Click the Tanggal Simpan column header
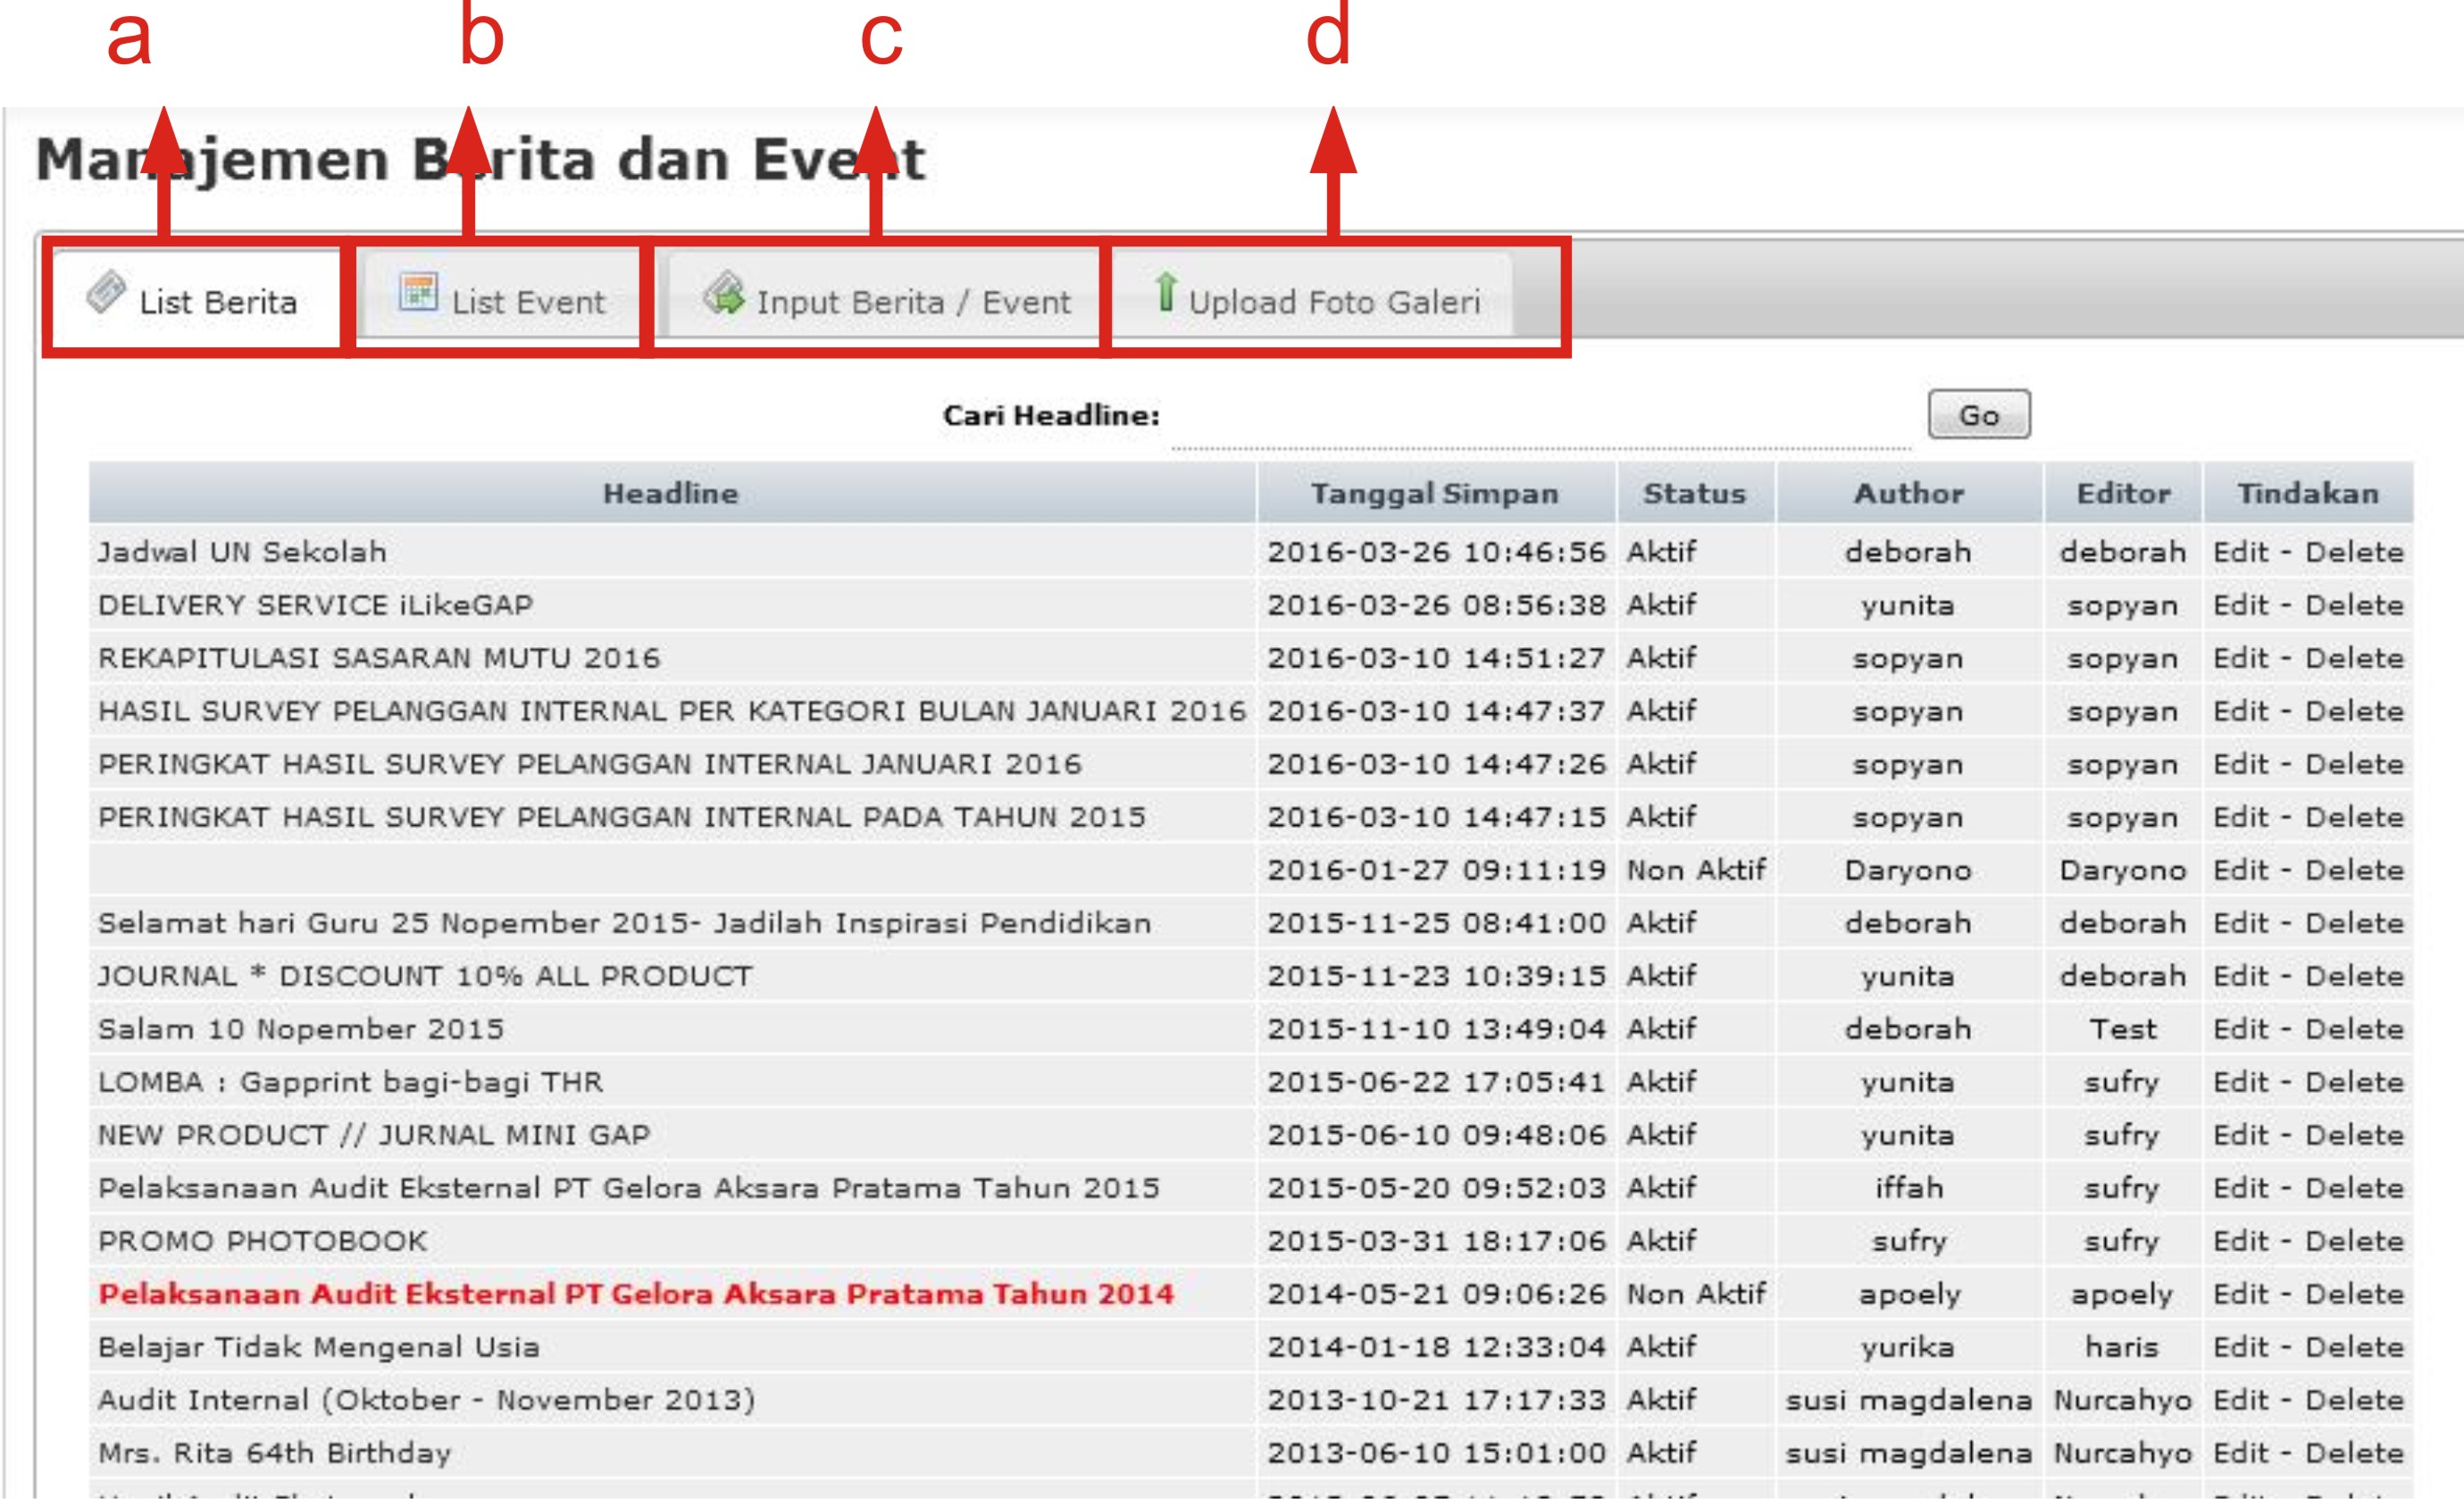Image resolution: width=2464 pixels, height=1499 pixels. click(1435, 493)
